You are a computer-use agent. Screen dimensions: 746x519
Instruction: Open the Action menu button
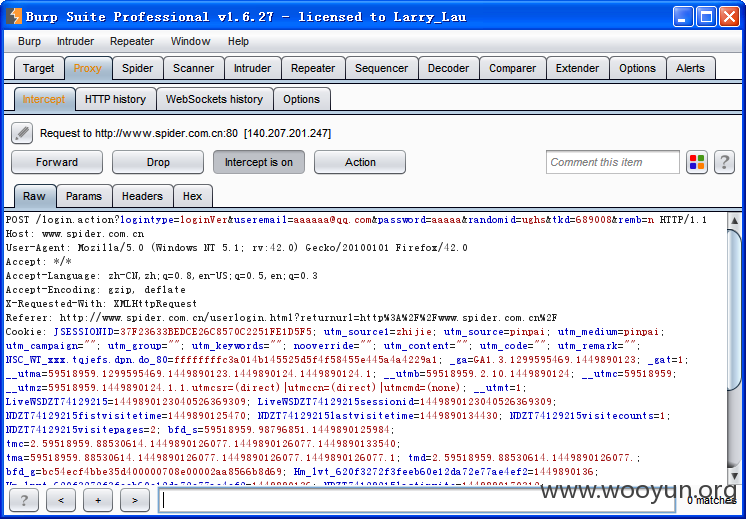[x=360, y=162]
